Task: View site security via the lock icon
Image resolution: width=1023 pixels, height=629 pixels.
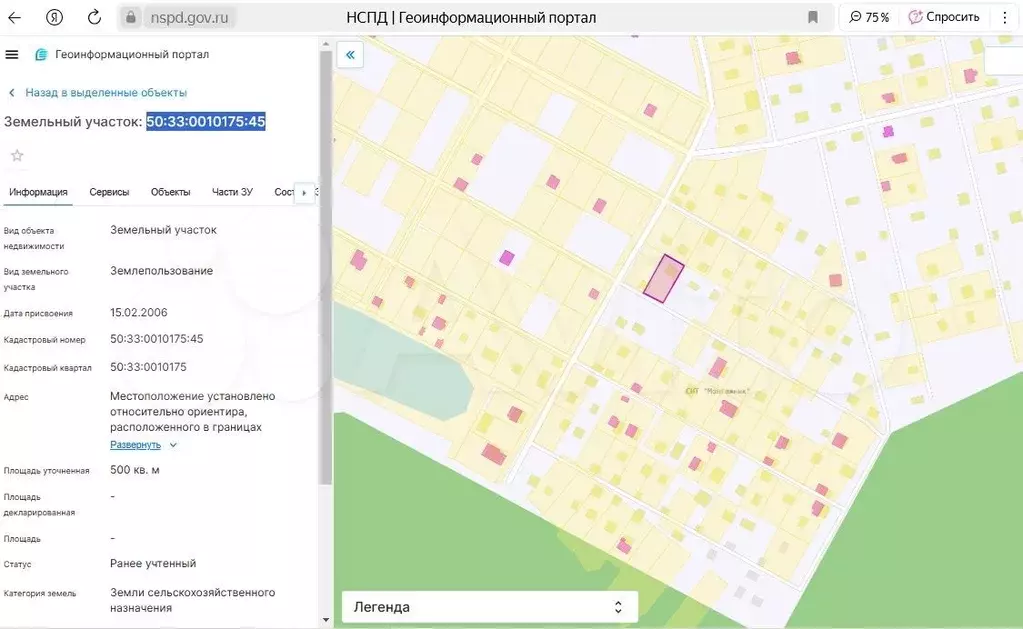Action: 130,18
